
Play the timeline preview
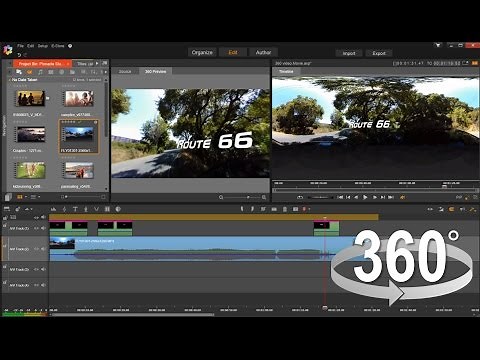pos(365,197)
